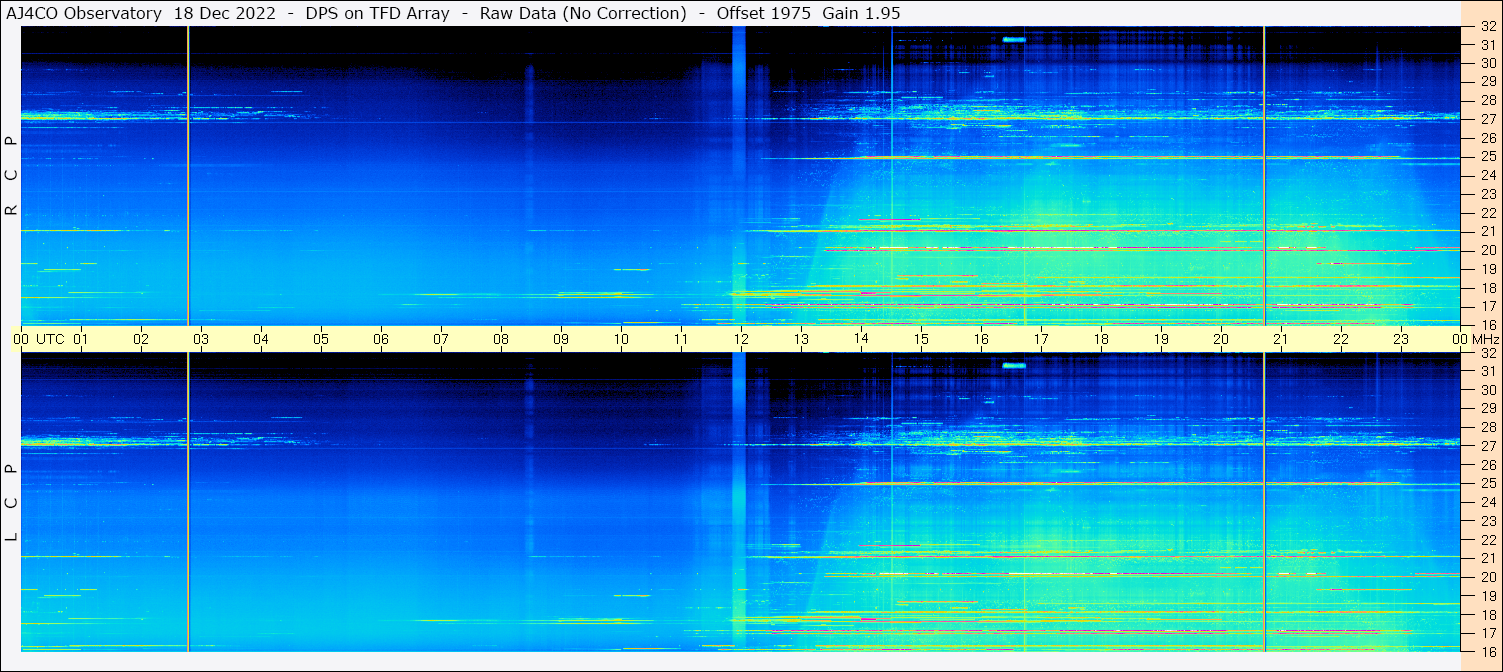Select the 20 UTC tick on the time axis

pyautogui.click(x=1221, y=339)
